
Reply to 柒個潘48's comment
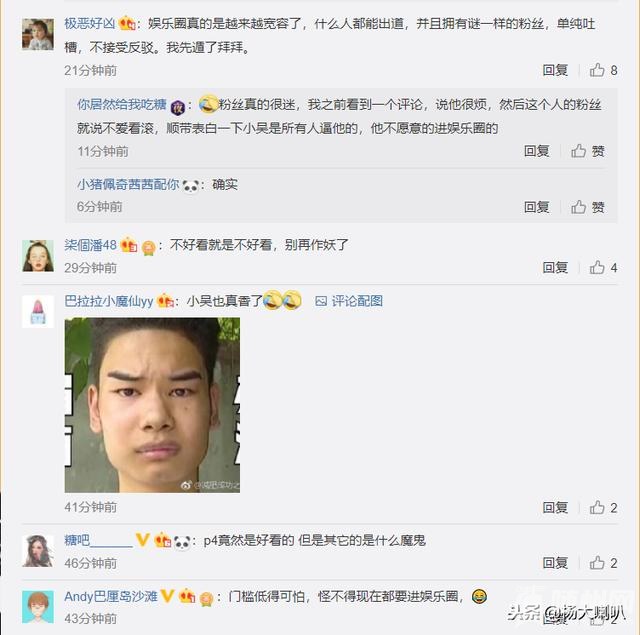point(555,268)
